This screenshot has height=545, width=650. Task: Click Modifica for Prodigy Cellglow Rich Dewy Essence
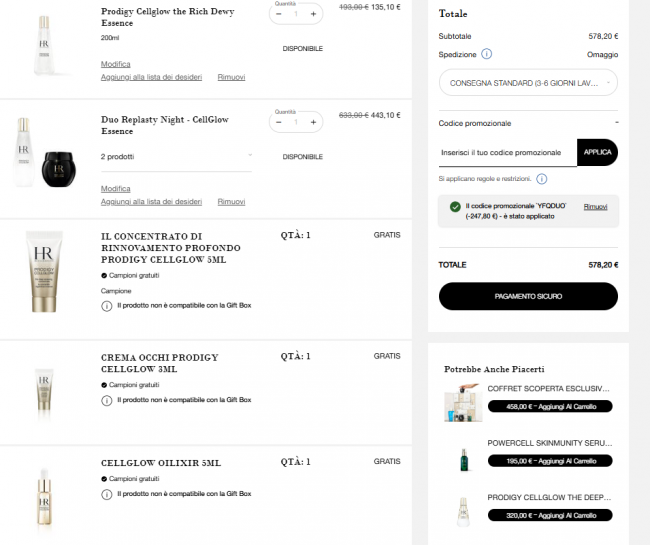click(116, 64)
